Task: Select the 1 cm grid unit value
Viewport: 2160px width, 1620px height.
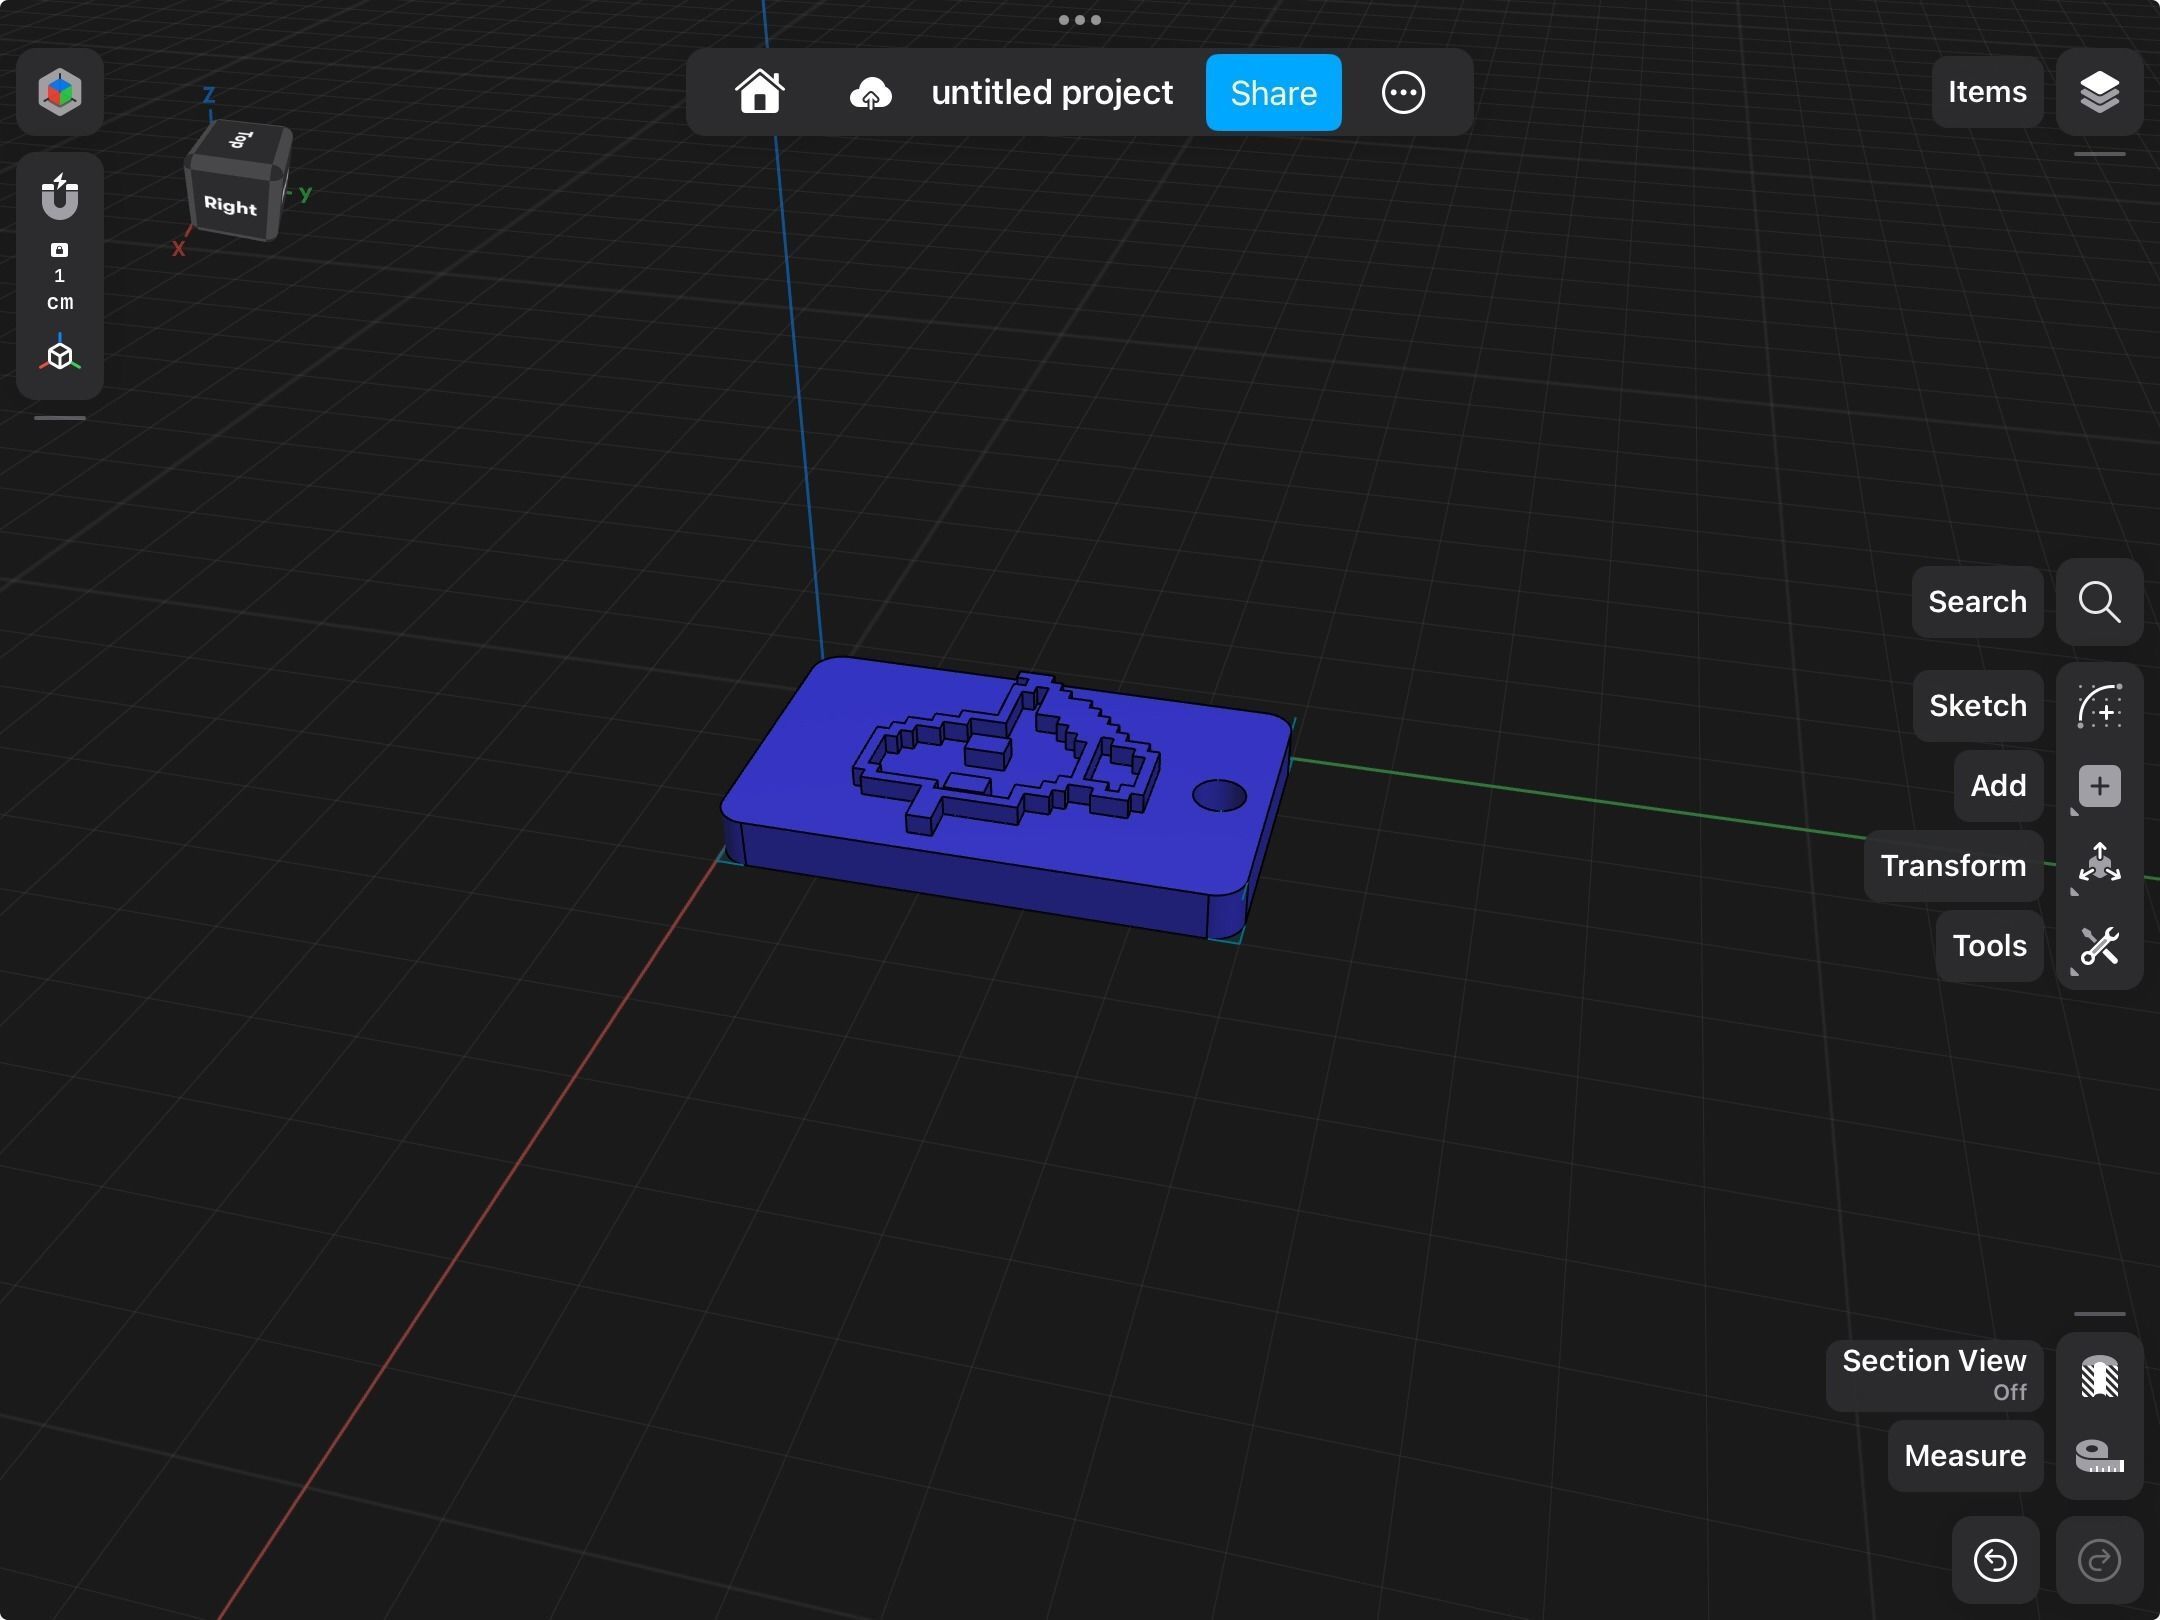Action: [60, 289]
